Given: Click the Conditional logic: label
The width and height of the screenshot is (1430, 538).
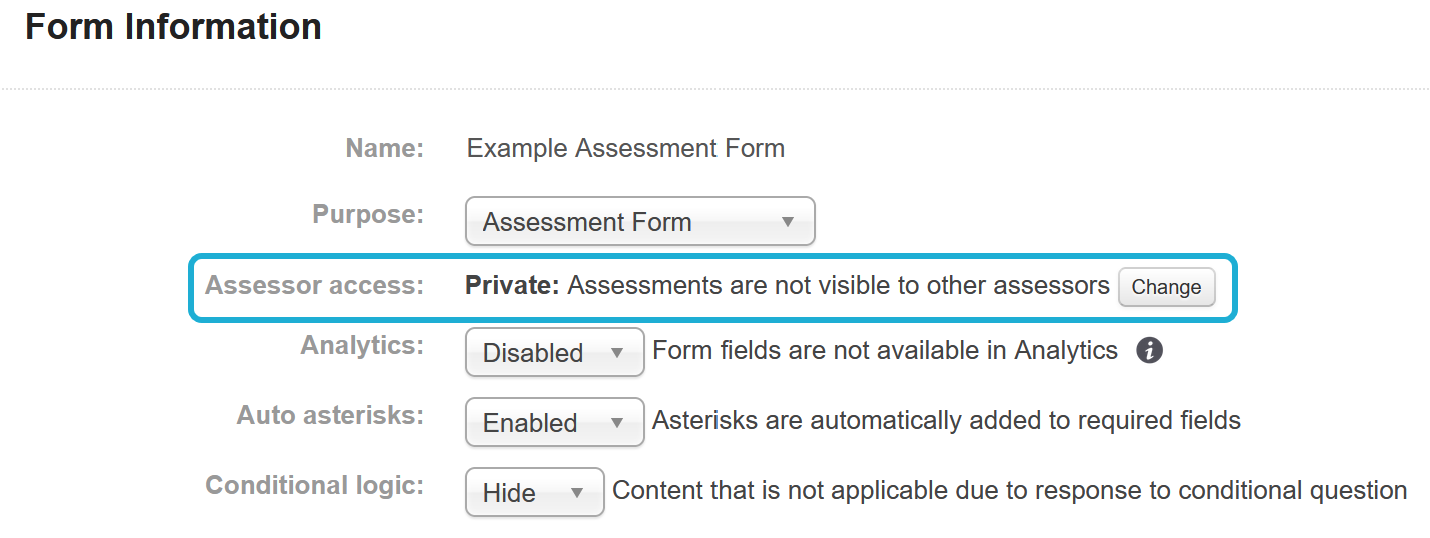Looking at the screenshot, I should 315,486.
